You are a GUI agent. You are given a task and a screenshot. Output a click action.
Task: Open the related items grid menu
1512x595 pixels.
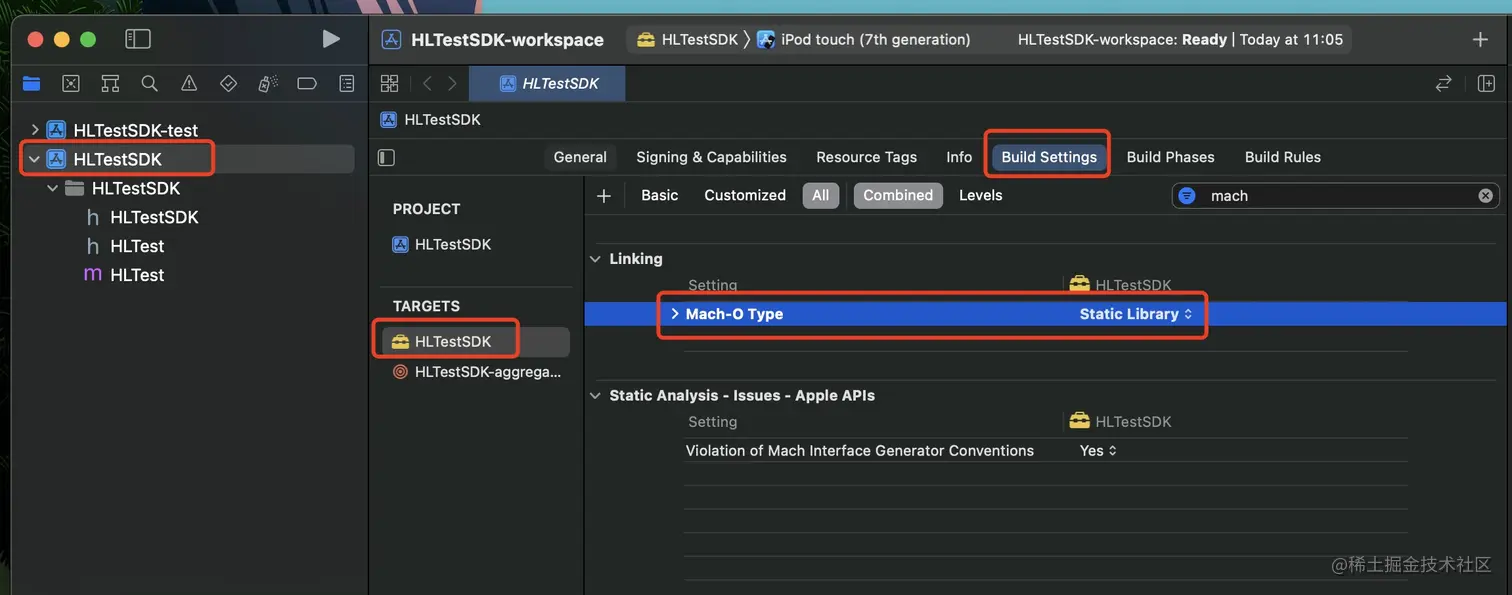click(390, 83)
